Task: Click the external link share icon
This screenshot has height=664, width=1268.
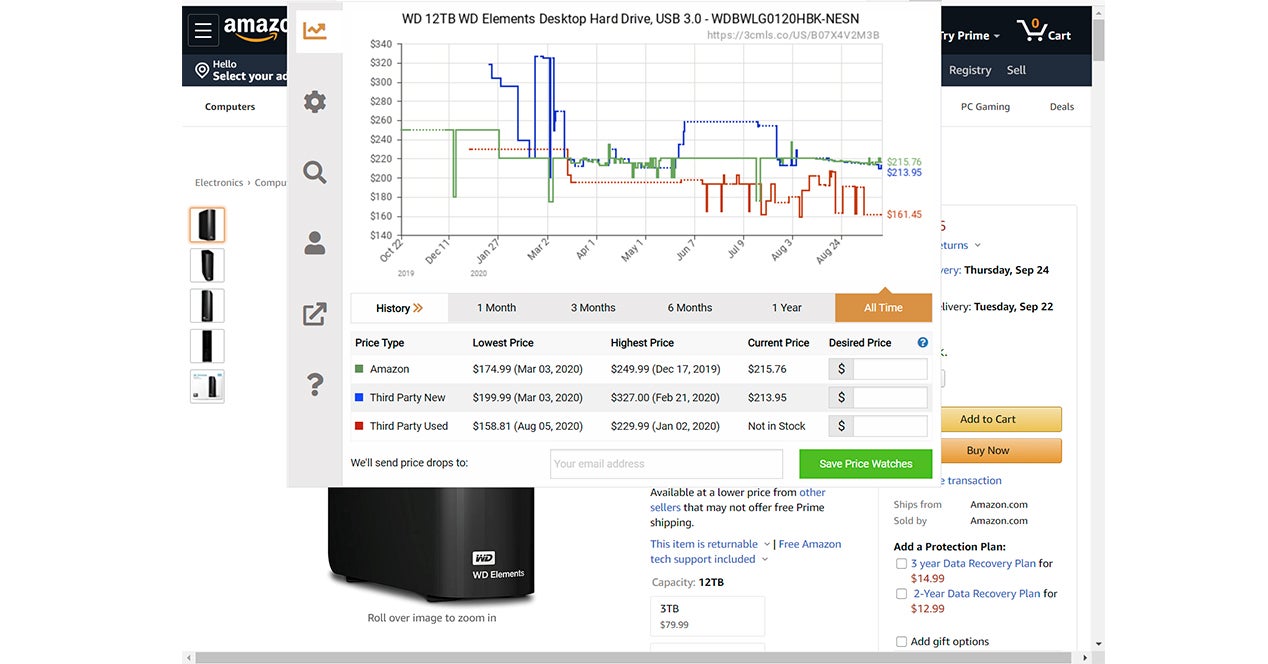Action: click(314, 314)
